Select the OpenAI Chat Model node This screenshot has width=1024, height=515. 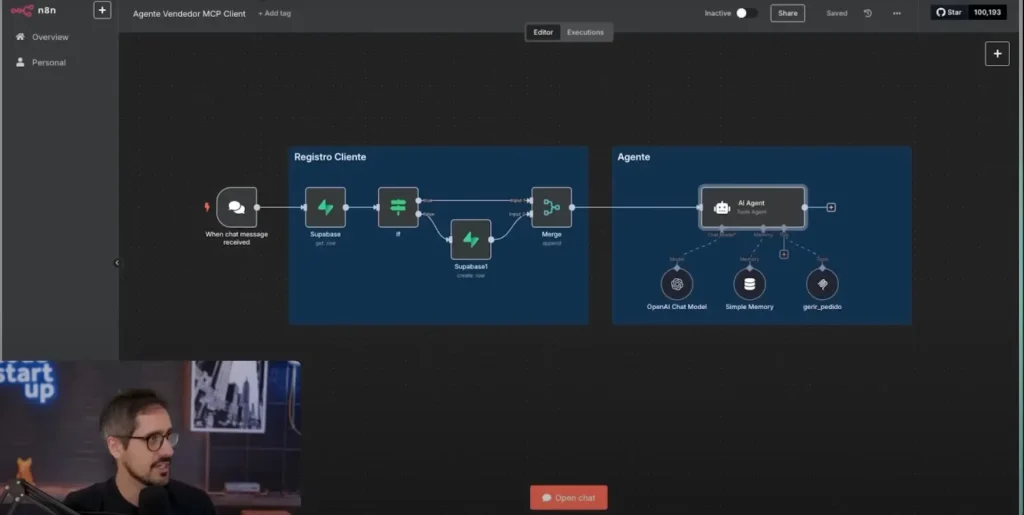(677, 284)
